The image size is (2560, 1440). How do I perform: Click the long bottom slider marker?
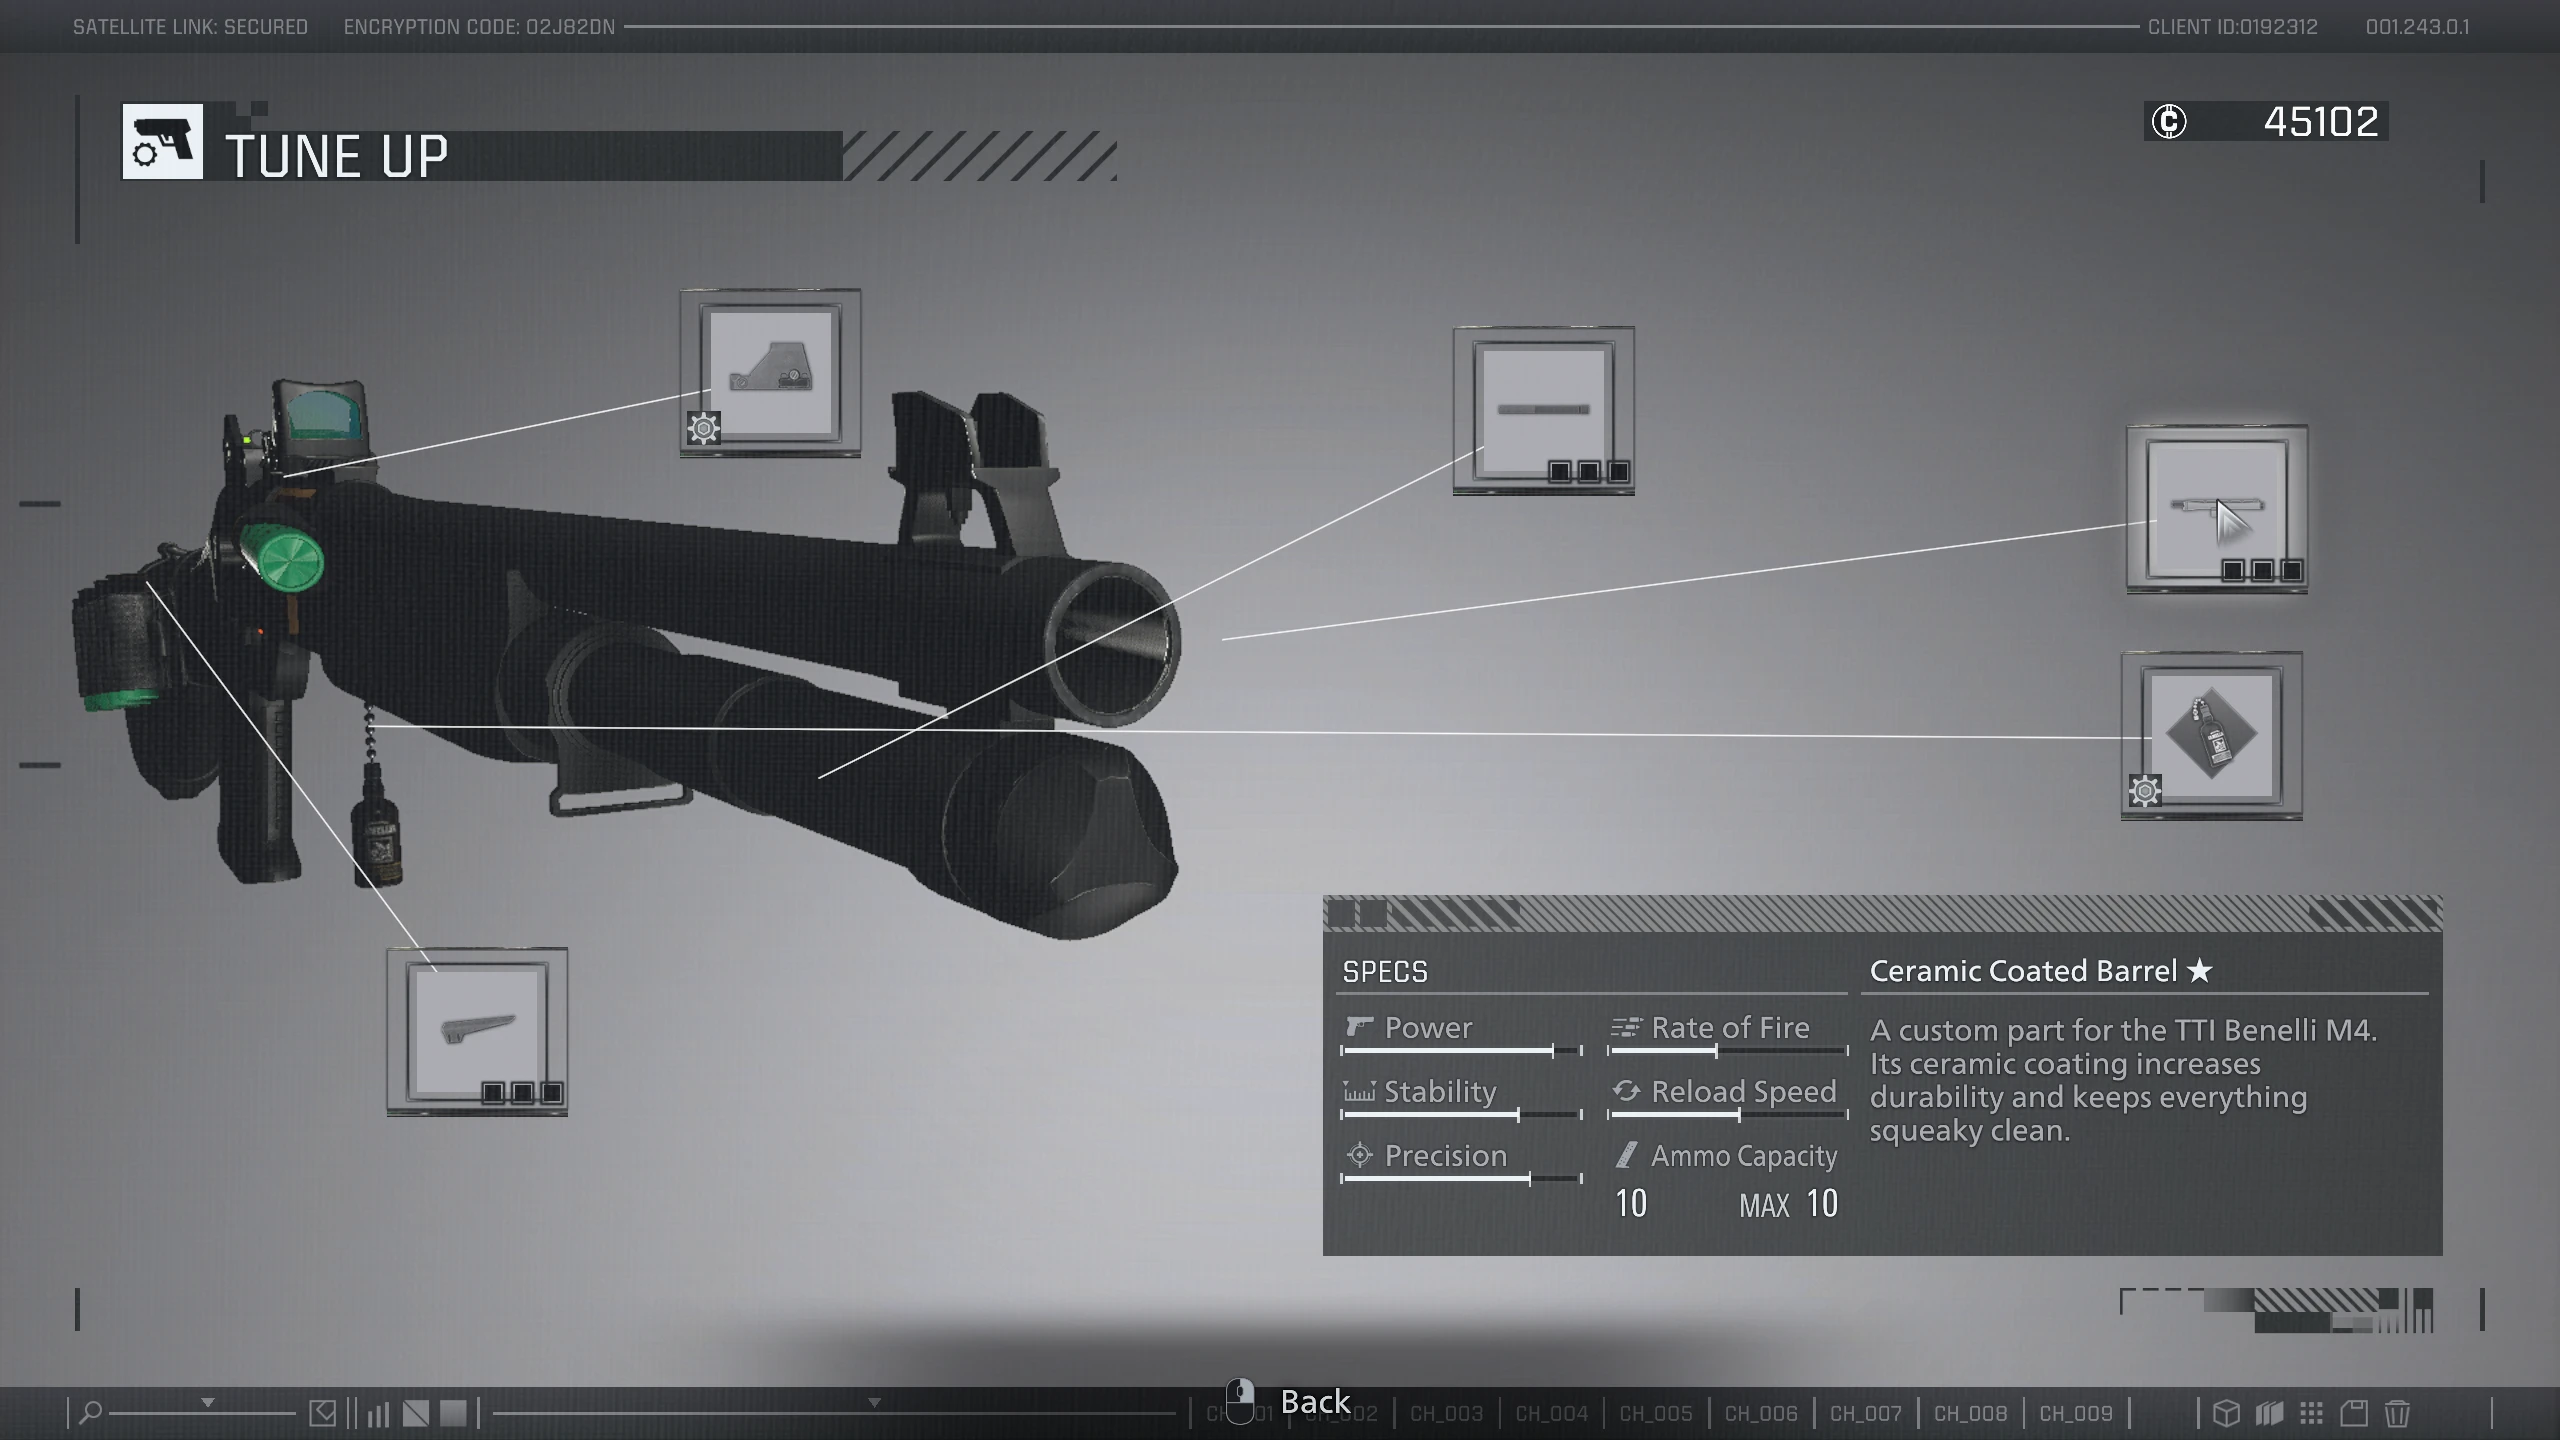point(874,1403)
